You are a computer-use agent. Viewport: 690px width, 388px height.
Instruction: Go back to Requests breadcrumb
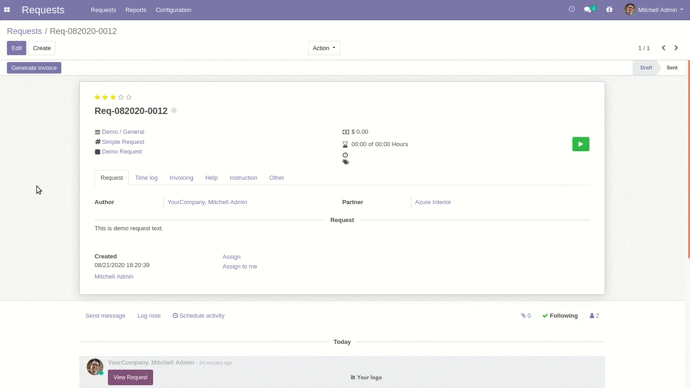(24, 31)
